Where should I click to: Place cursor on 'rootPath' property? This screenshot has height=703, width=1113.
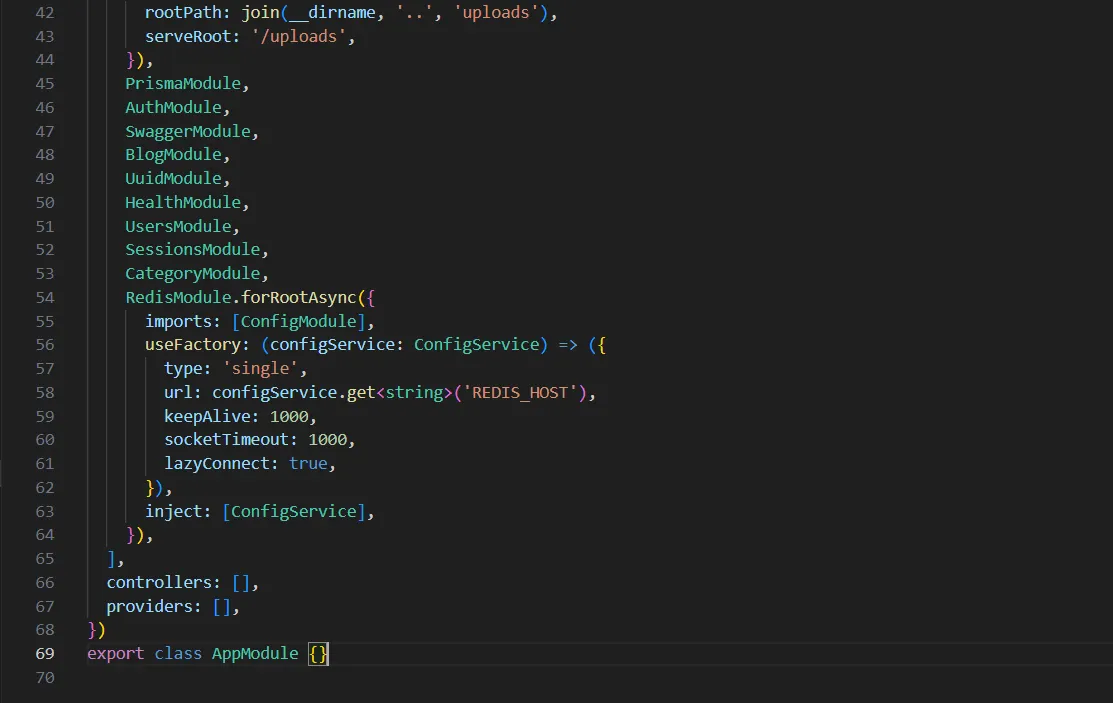tap(183, 13)
